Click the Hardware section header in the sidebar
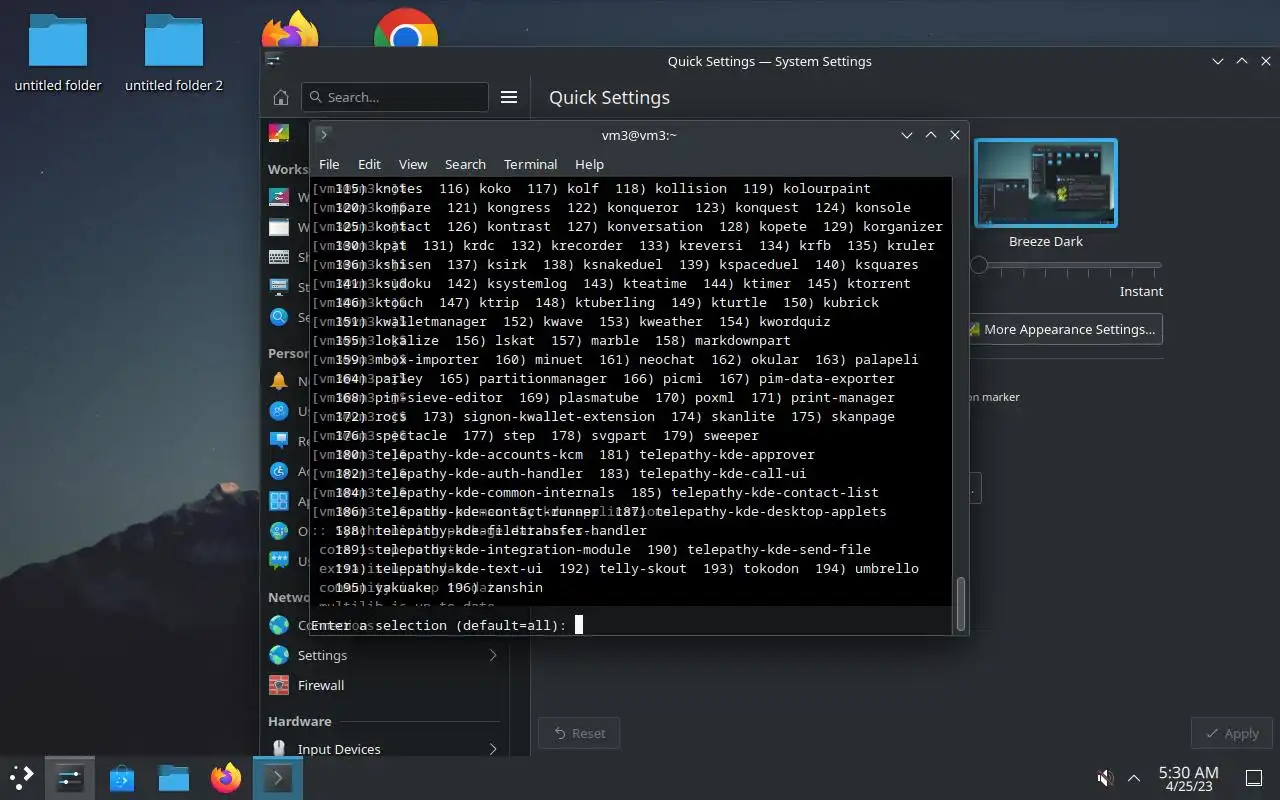Viewport: 1280px width, 800px height. [x=299, y=721]
